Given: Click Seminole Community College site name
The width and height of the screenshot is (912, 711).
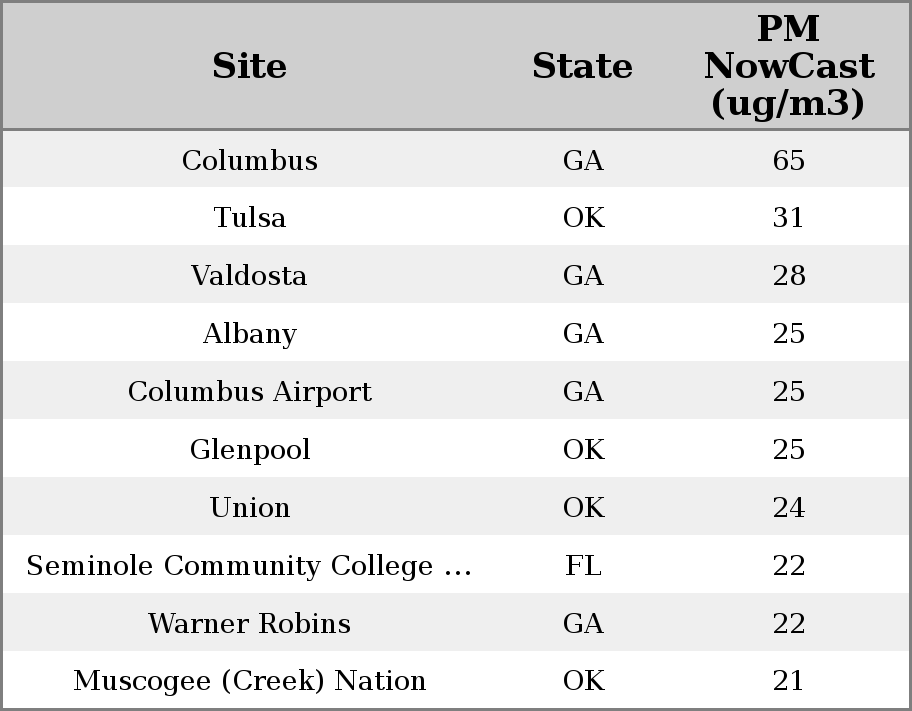Looking at the screenshot, I should pos(250,566).
